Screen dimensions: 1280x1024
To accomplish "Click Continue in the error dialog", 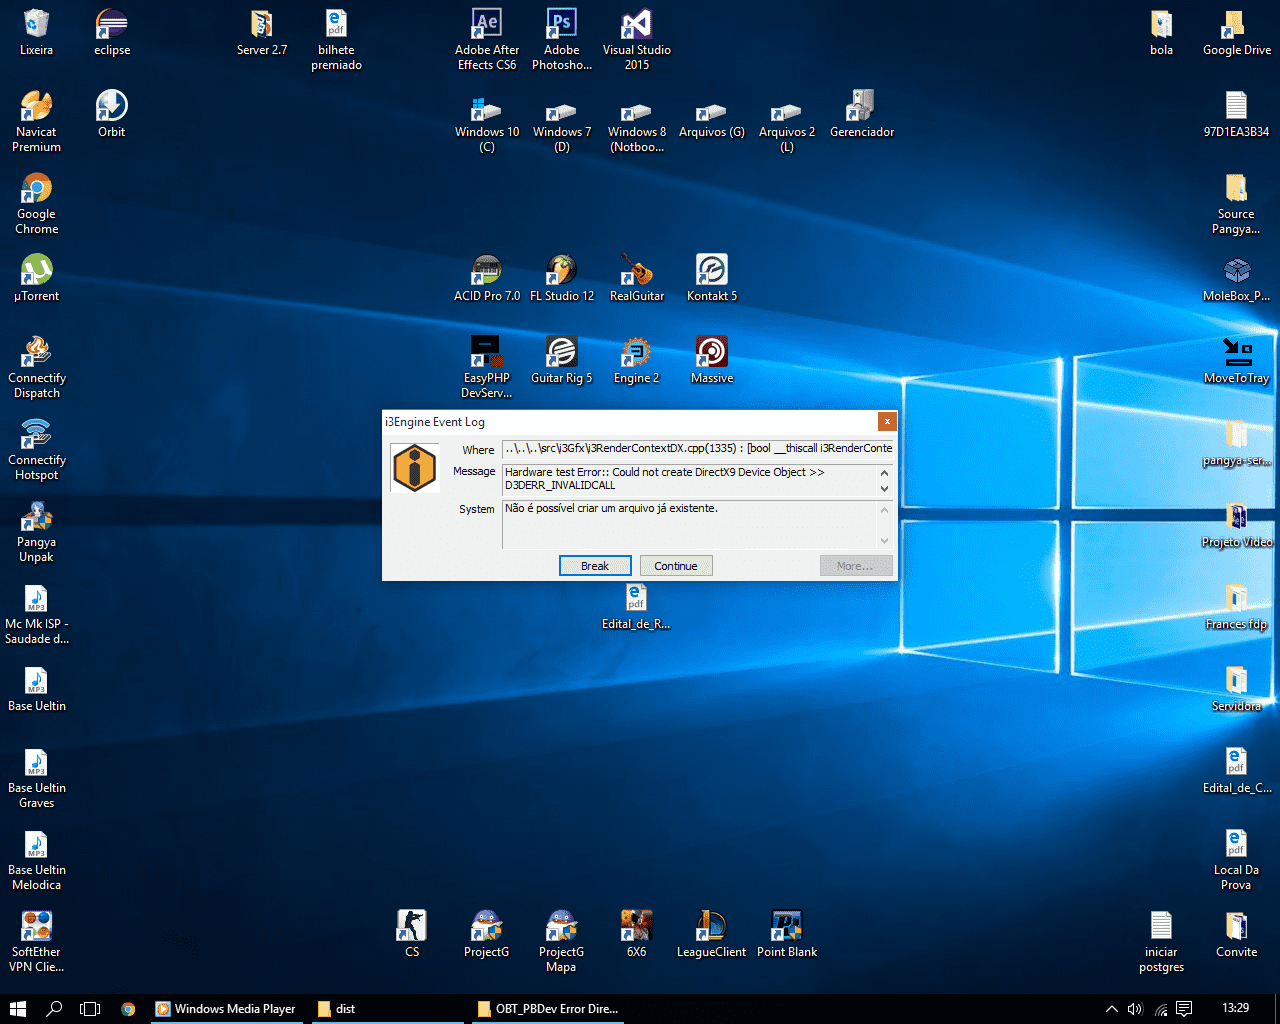I will tap(676, 566).
